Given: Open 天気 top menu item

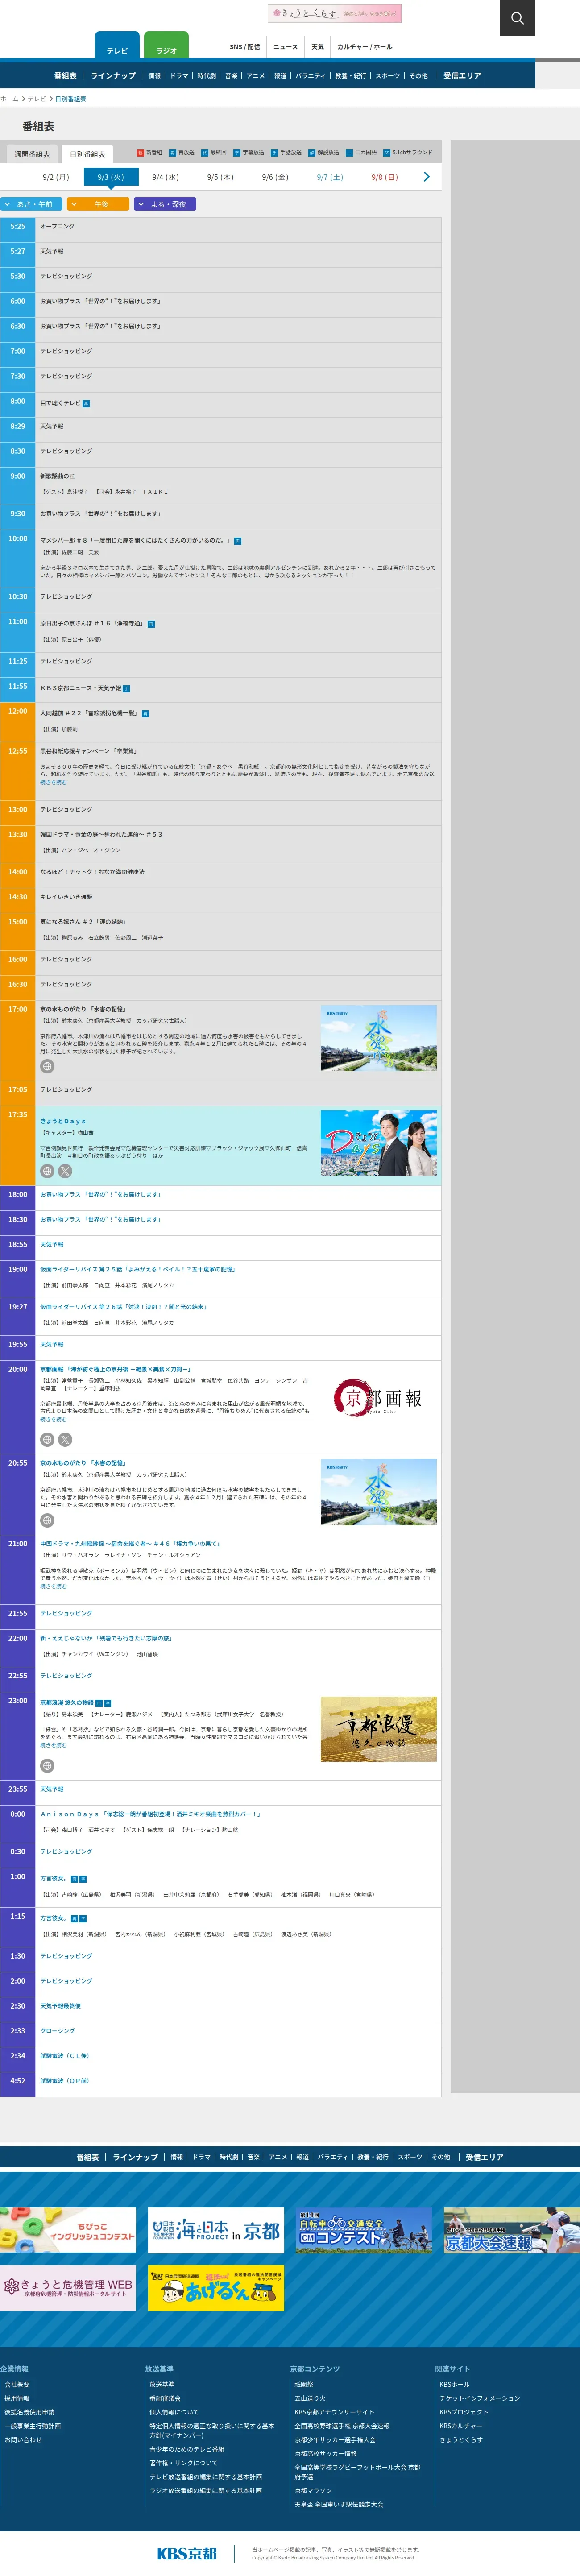Looking at the screenshot, I should 317,47.
